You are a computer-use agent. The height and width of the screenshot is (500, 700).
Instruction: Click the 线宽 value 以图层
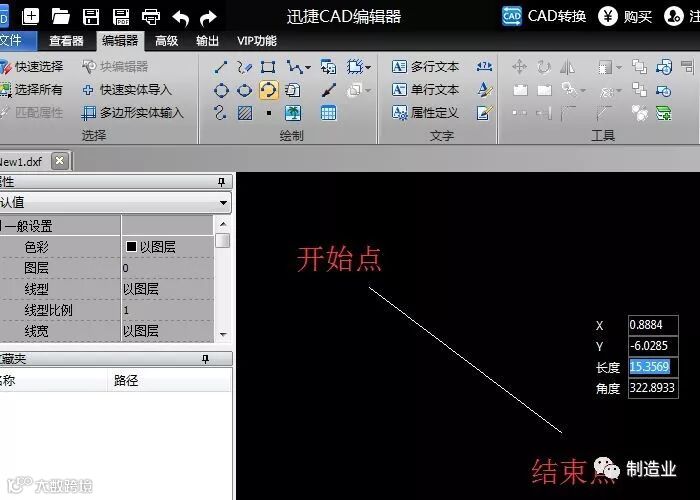click(167, 331)
